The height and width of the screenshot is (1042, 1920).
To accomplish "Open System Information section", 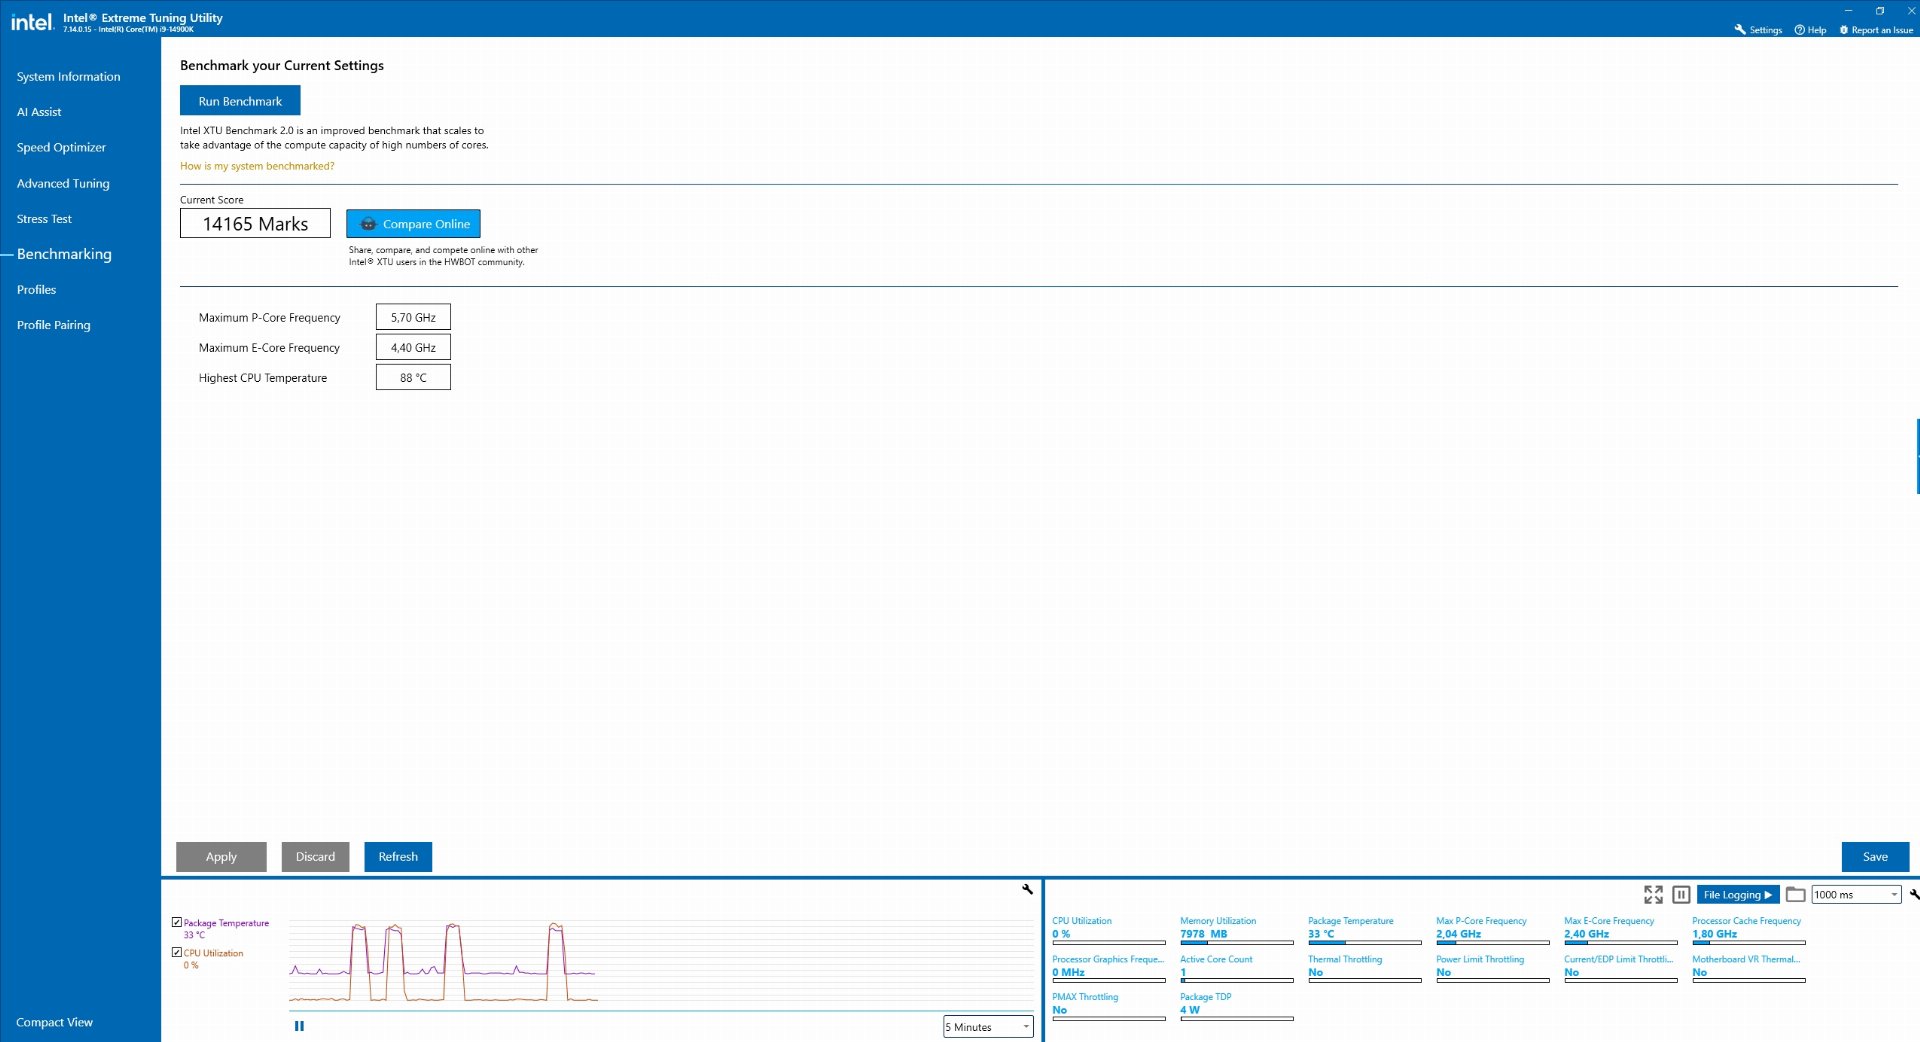I will 68,77.
